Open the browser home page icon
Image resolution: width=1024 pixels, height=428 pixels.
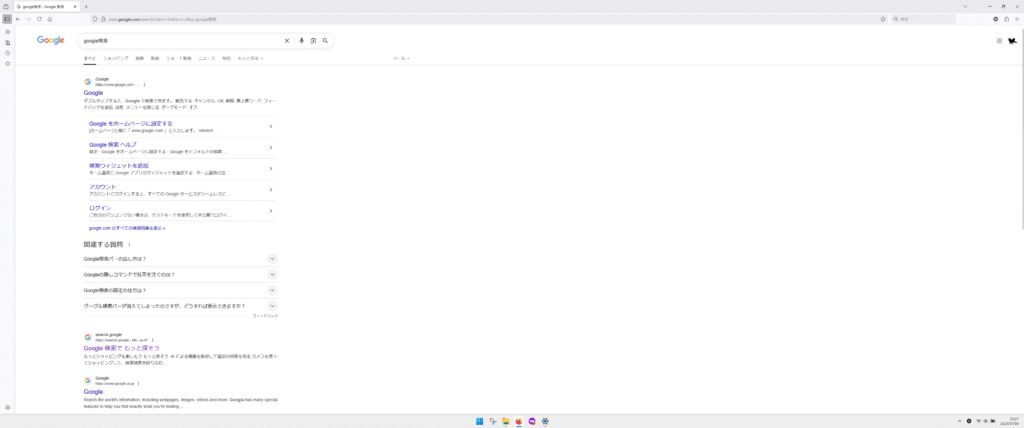tap(50, 19)
